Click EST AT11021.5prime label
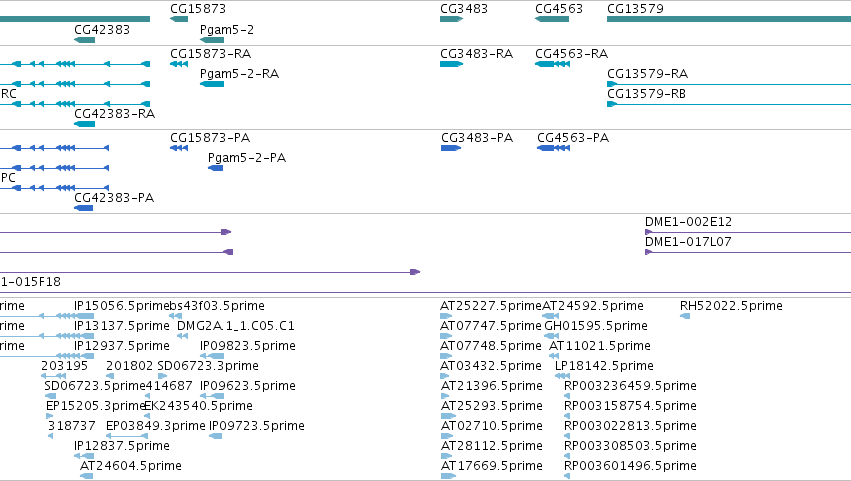 coord(600,346)
